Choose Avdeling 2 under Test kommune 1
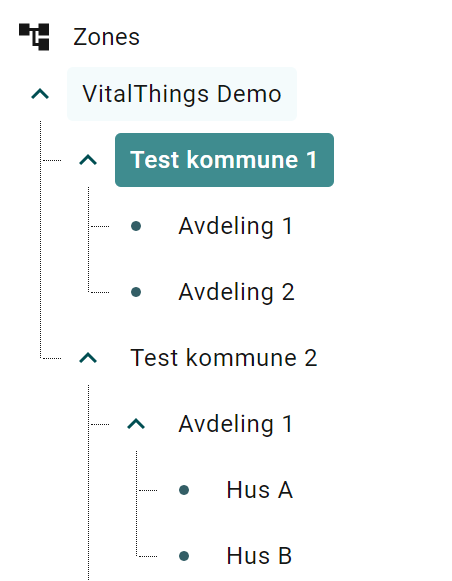 click(x=236, y=292)
